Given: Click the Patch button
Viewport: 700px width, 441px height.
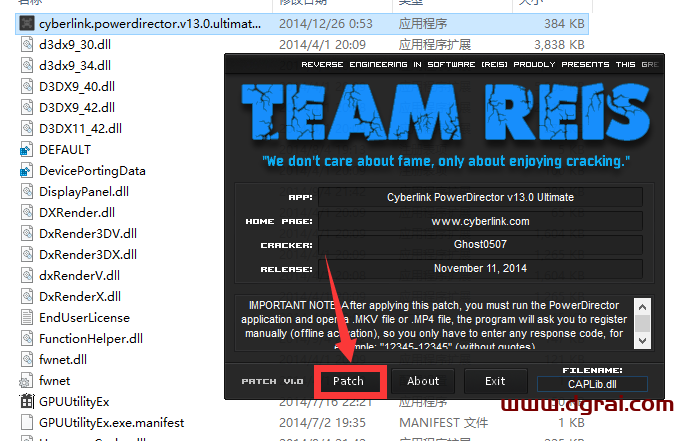Looking at the screenshot, I should click(x=348, y=381).
